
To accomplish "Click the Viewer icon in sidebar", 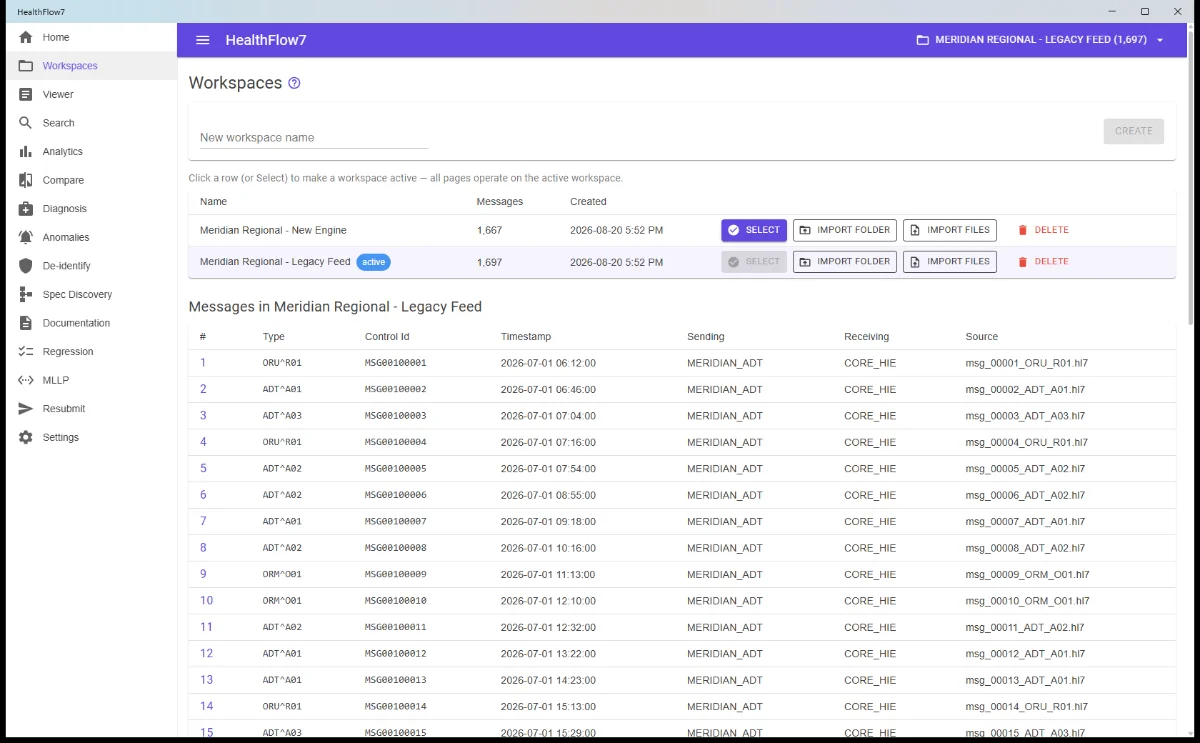I will pos(26,94).
